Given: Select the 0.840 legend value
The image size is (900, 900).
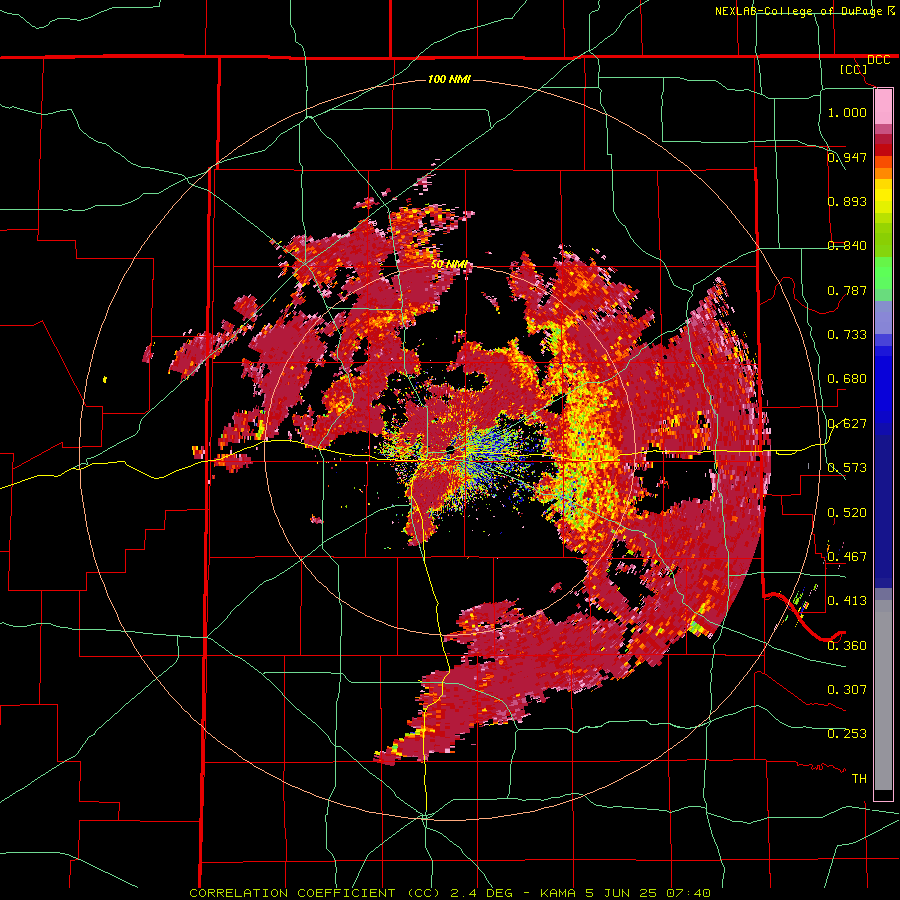Looking at the screenshot, I should (x=847, y=246).
